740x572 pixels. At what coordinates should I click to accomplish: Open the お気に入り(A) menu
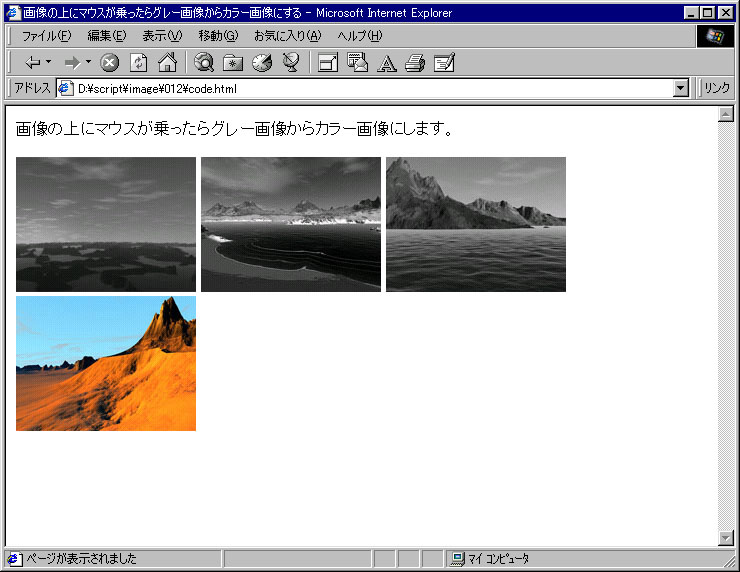287,36
